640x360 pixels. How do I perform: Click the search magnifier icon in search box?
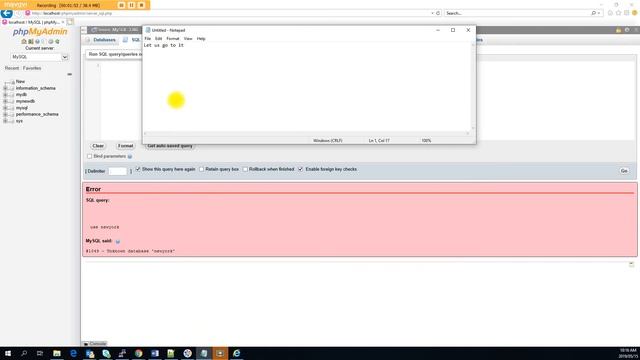(593, 13)
